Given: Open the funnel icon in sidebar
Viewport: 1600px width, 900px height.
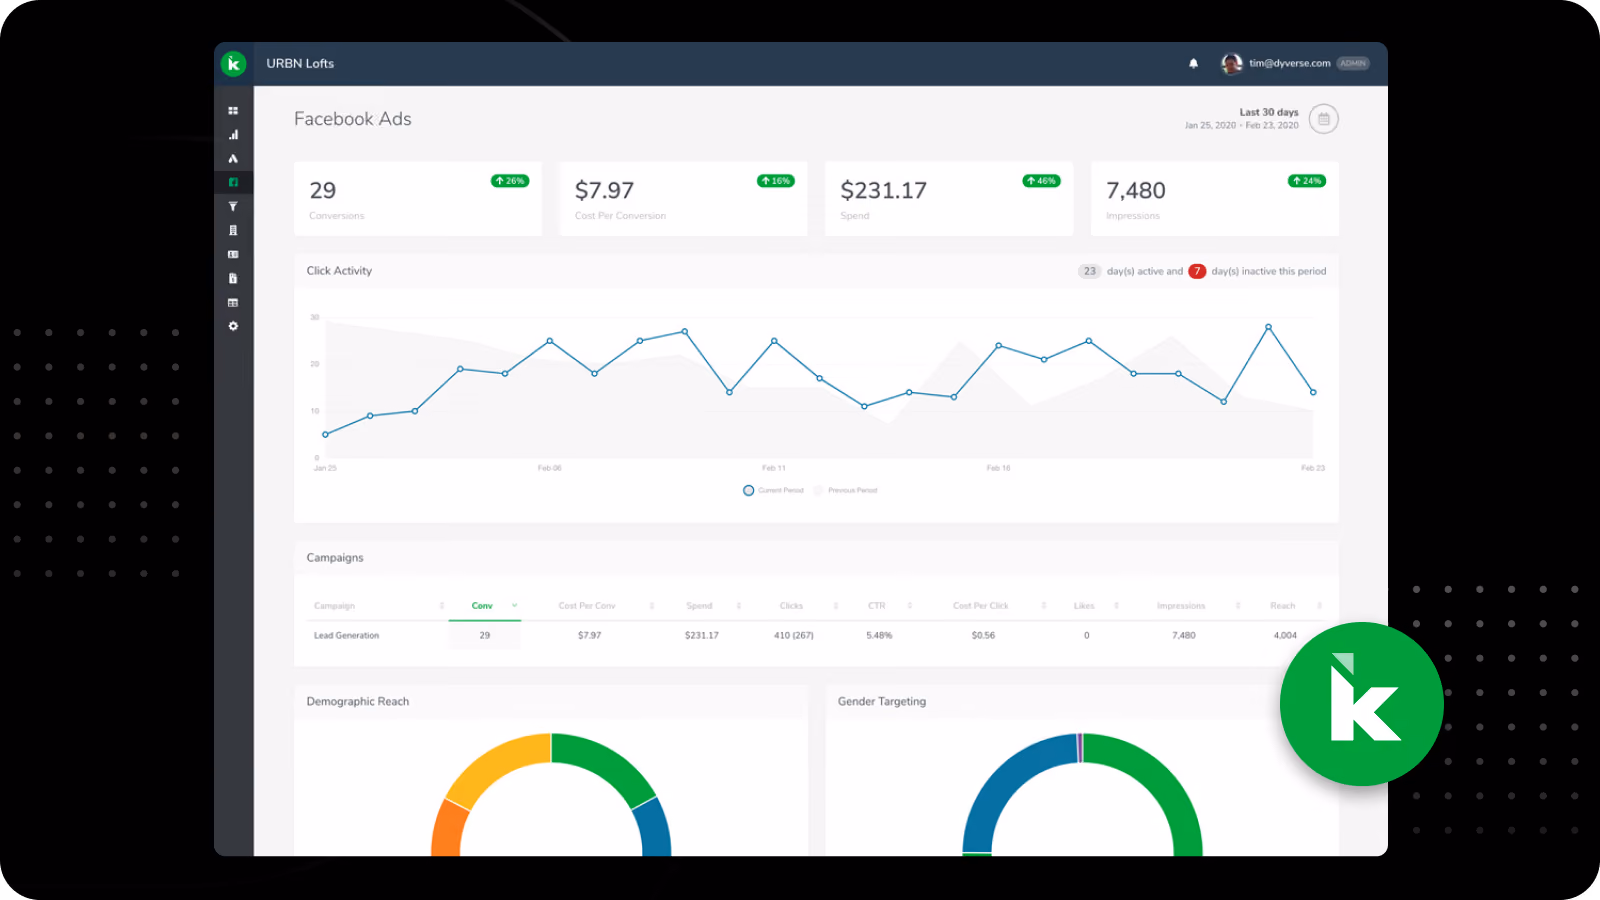Looking at the screenshot, I should 233,206.
